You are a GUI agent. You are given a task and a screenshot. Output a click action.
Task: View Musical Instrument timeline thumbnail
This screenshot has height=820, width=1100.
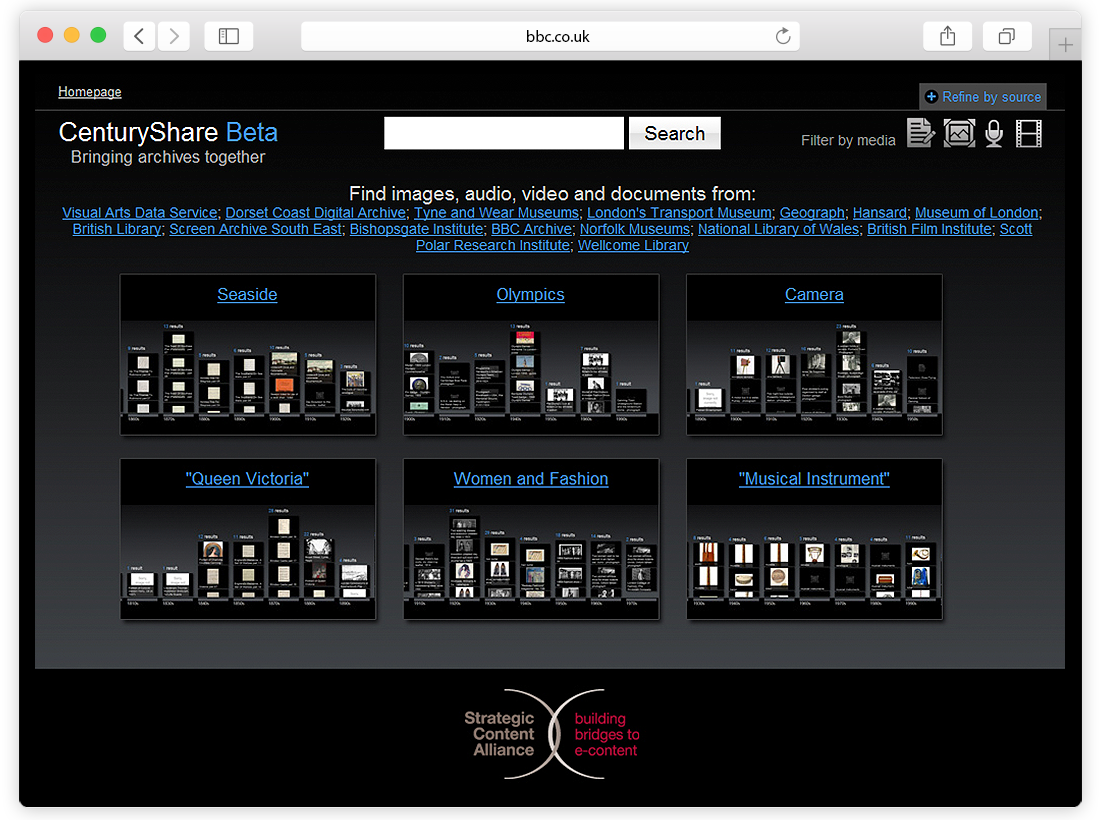[814, 563]
